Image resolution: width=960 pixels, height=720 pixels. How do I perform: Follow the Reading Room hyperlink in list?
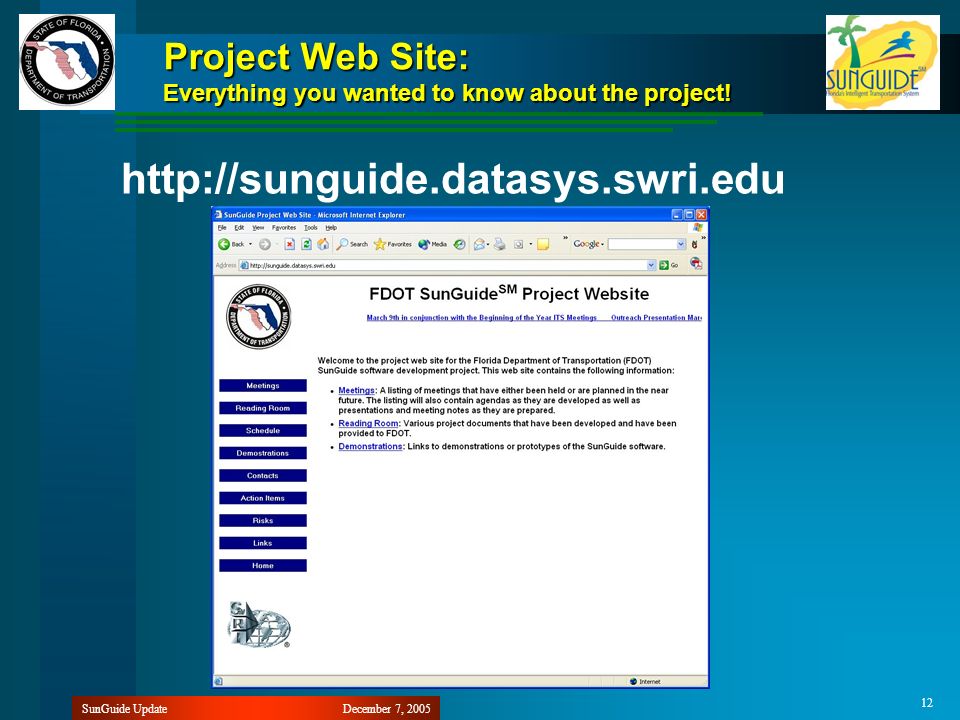[x=368, y=424]
